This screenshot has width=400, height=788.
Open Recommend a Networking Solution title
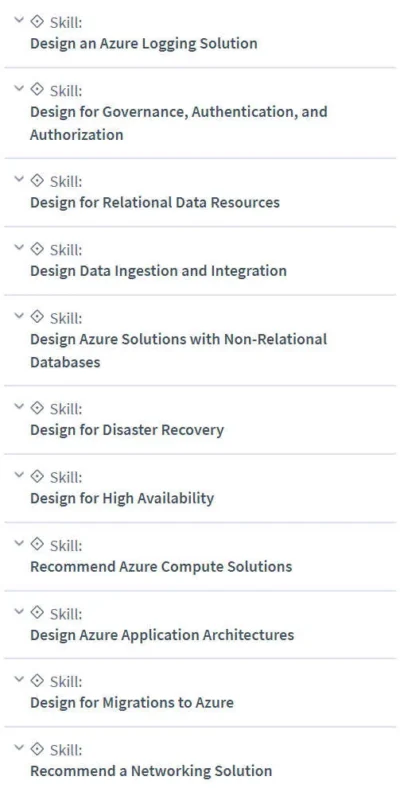[151, 771]
